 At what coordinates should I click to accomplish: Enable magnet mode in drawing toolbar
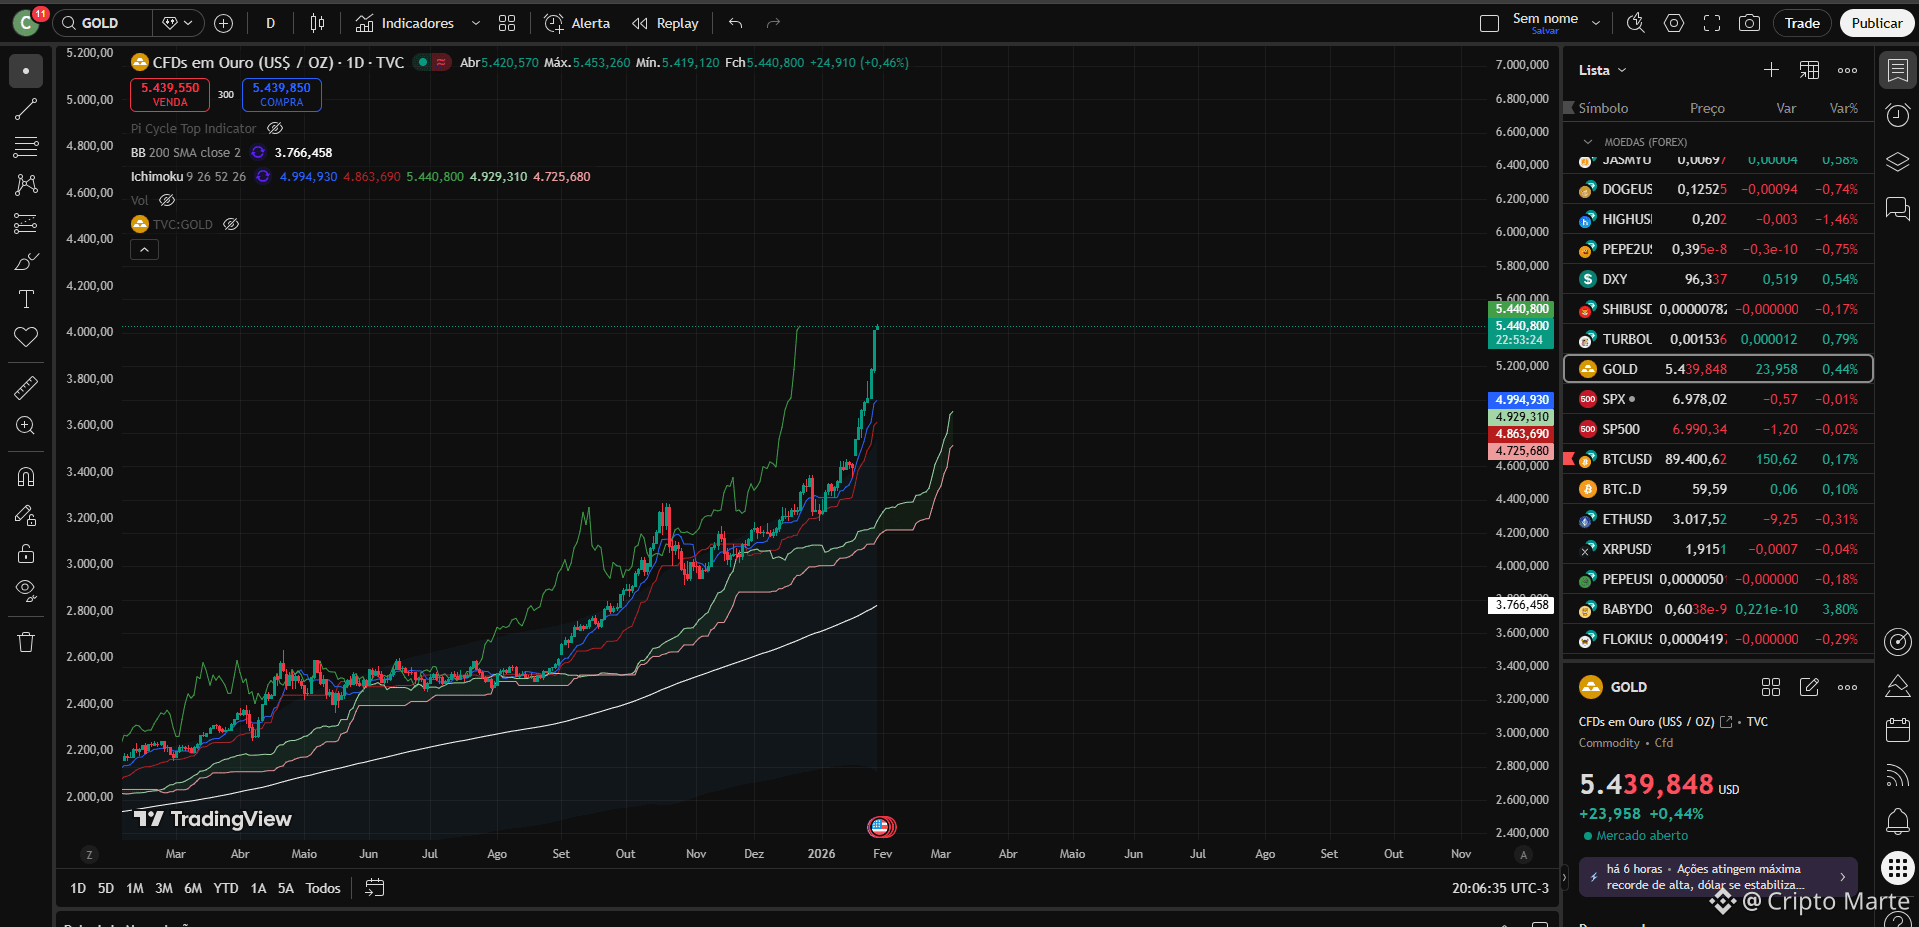26,477
